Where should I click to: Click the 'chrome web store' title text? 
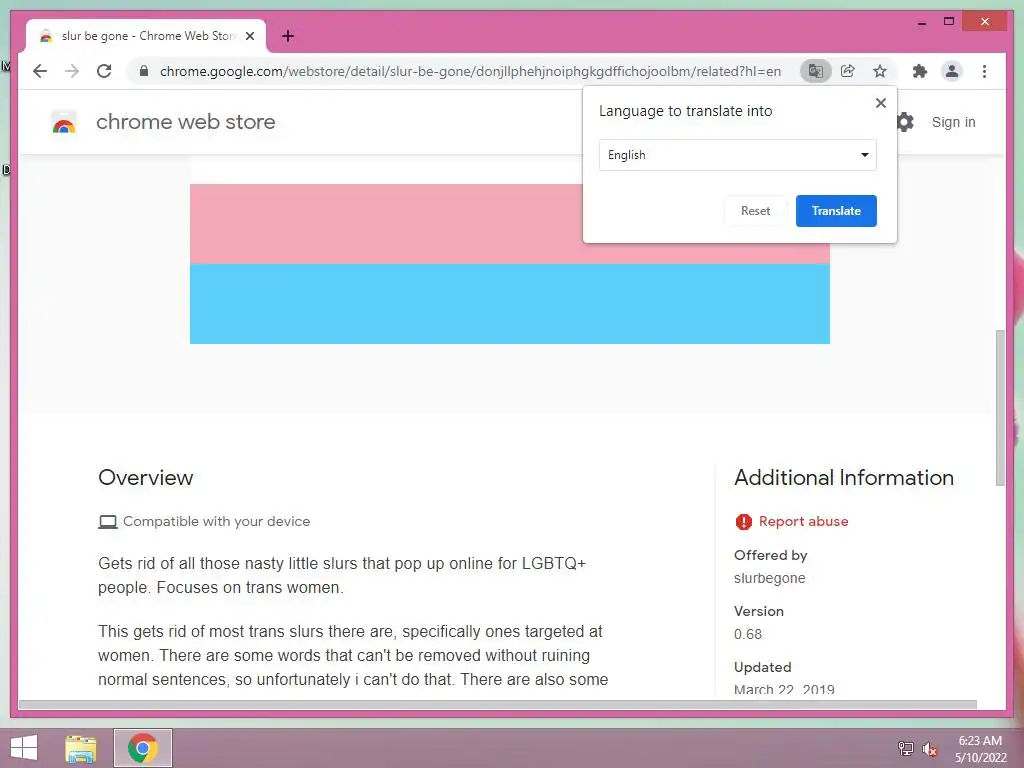pos(185,122)
